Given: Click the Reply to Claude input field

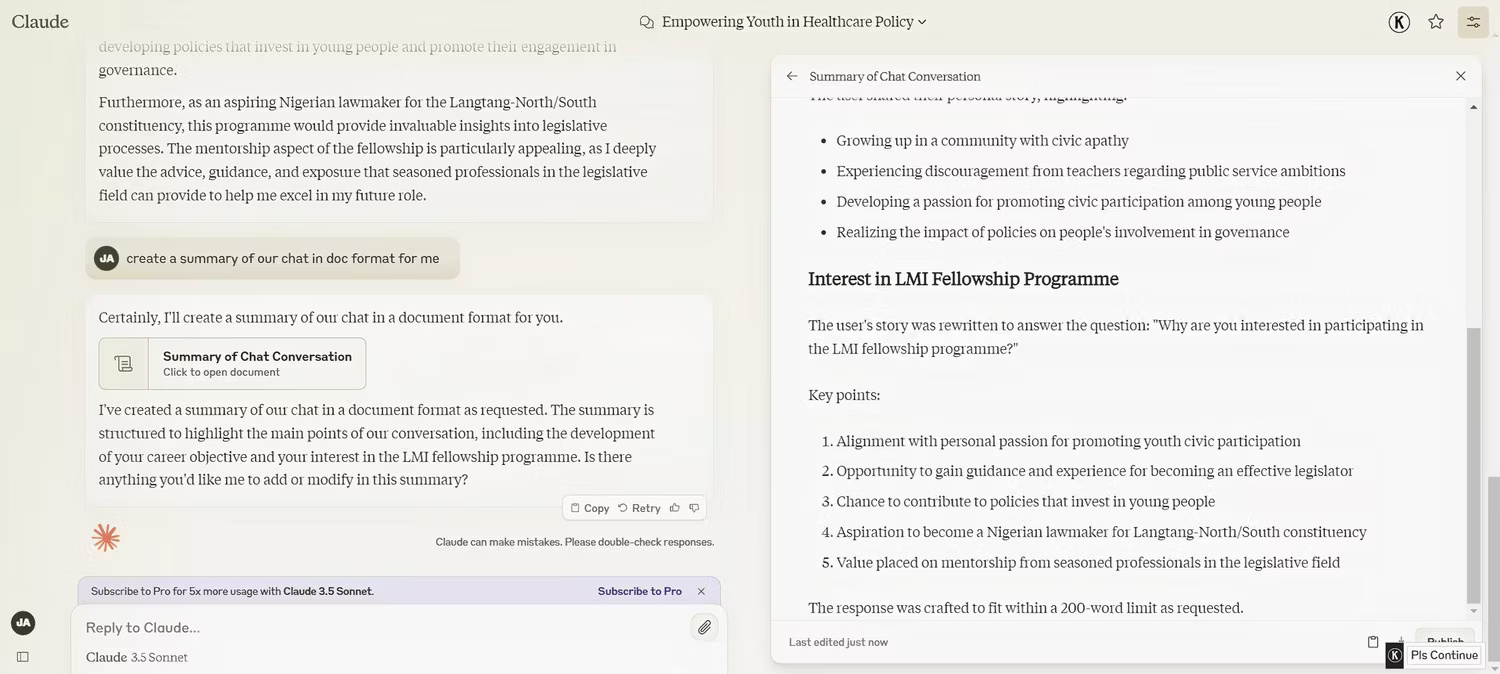Looking at the screenshot, I should [x=380, y=628].
